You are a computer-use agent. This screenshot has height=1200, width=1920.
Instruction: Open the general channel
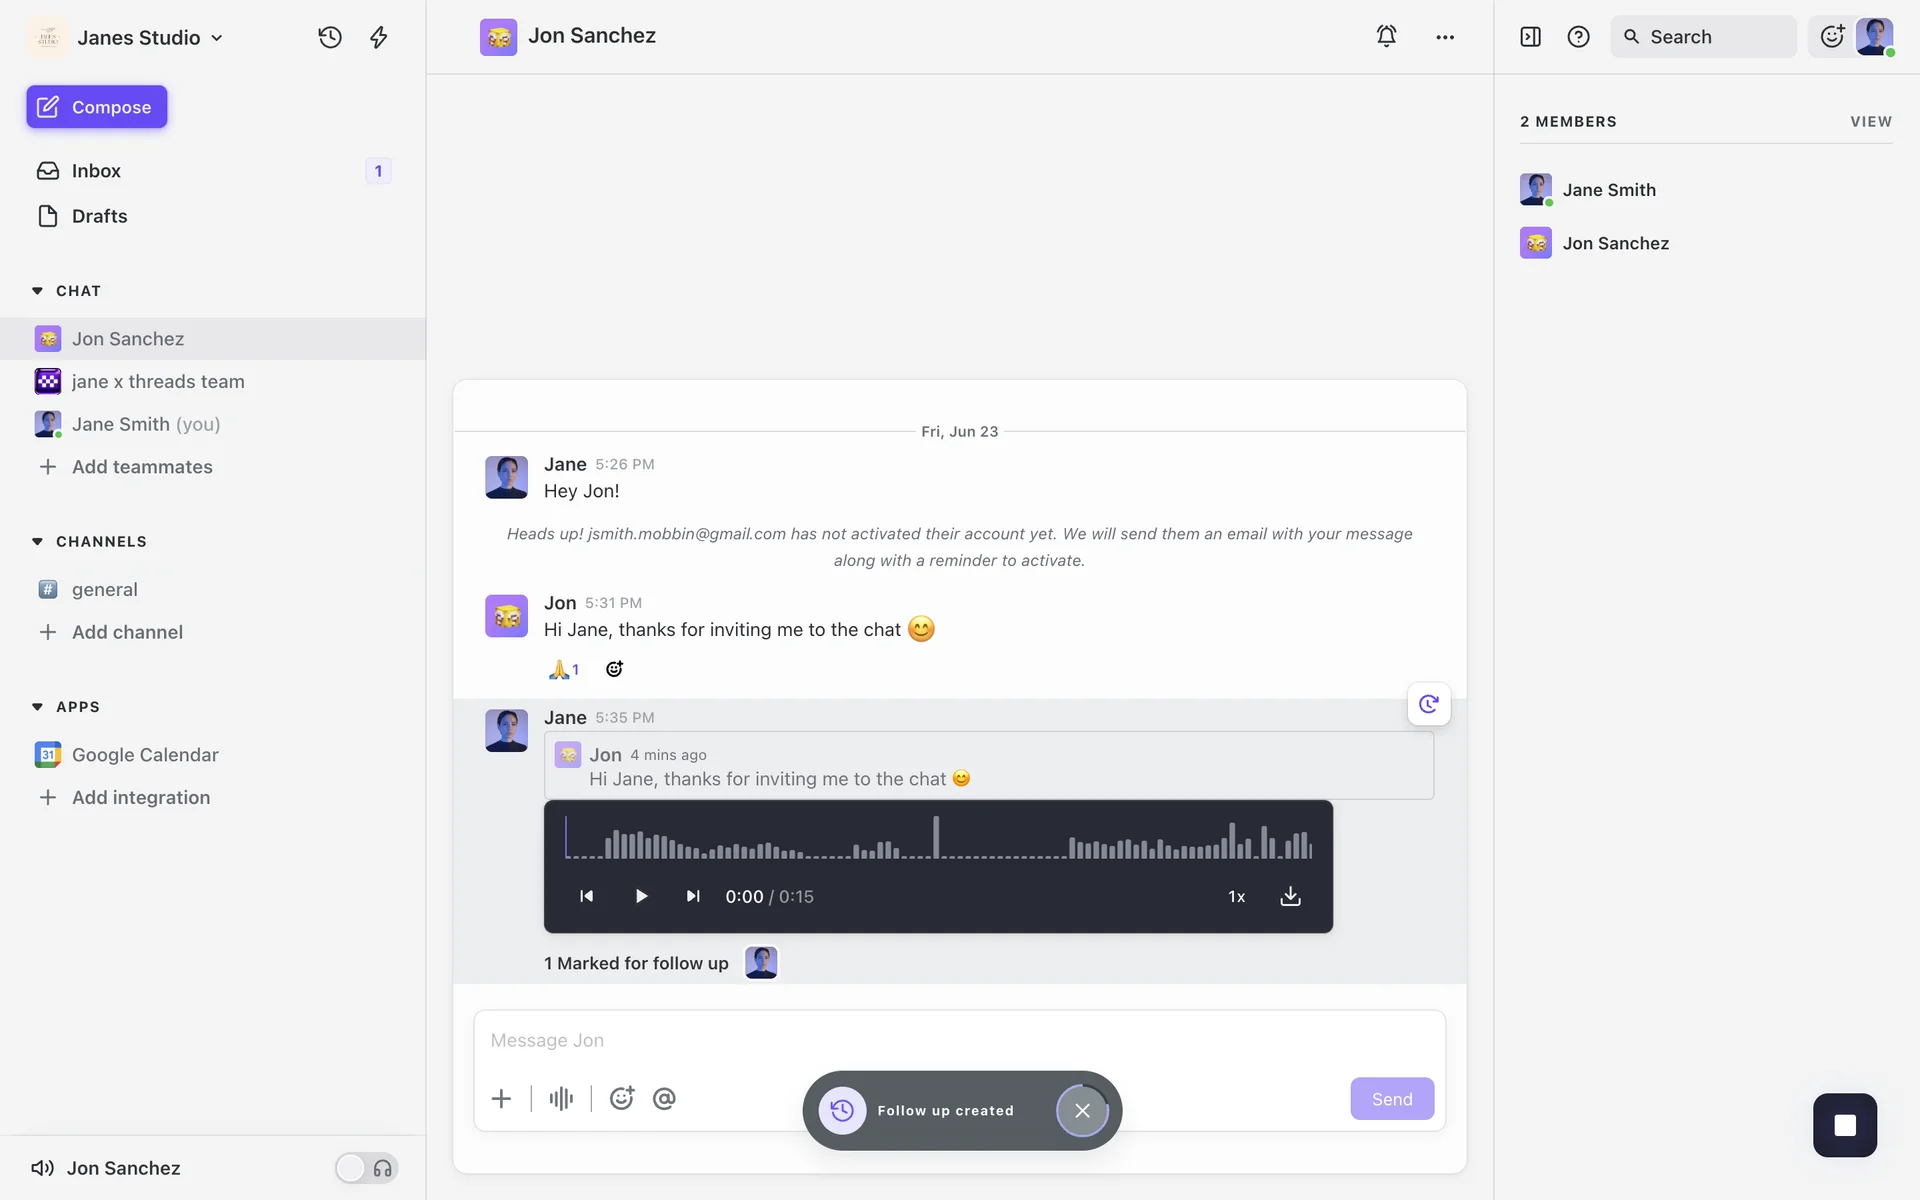tap(104, 590)
